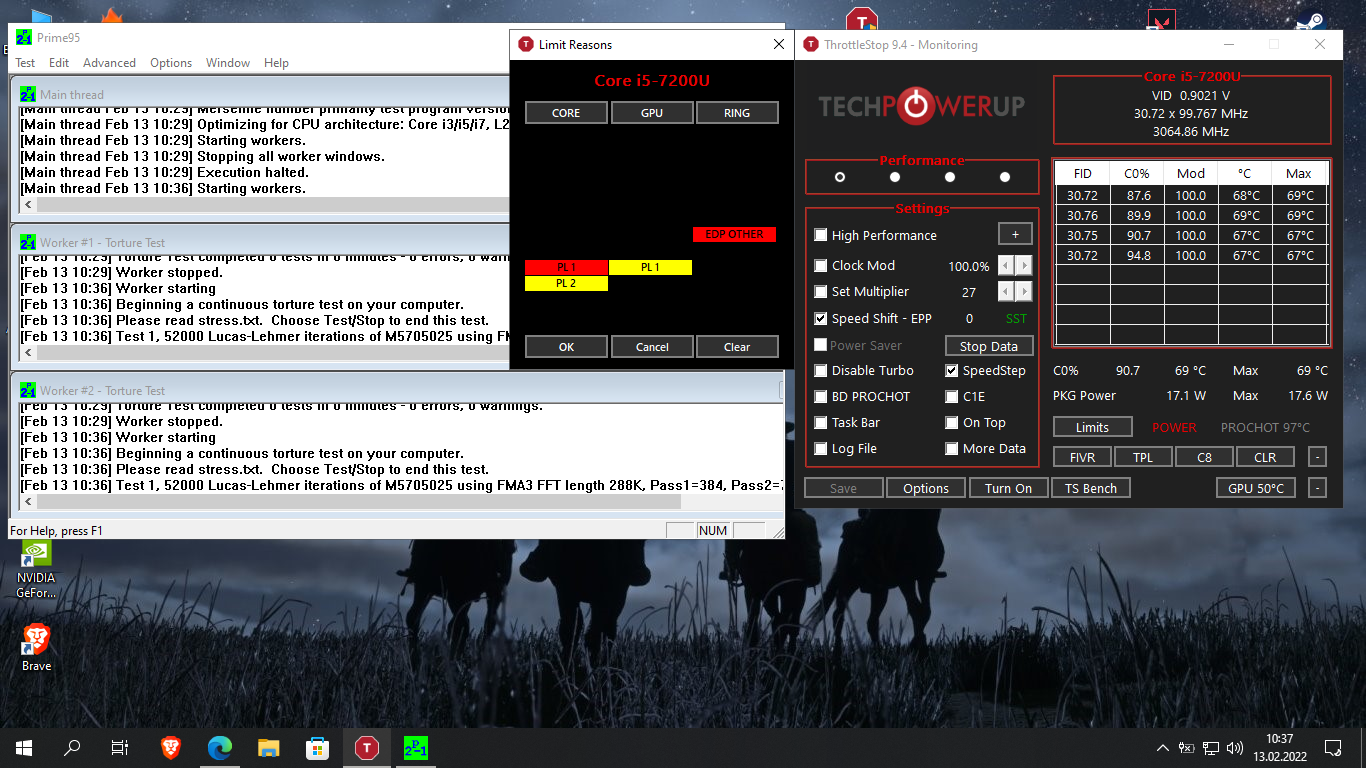The image size is (1366, 768).
Task: Click the red PL 1 indicator
Action: (x=566, y=267)
